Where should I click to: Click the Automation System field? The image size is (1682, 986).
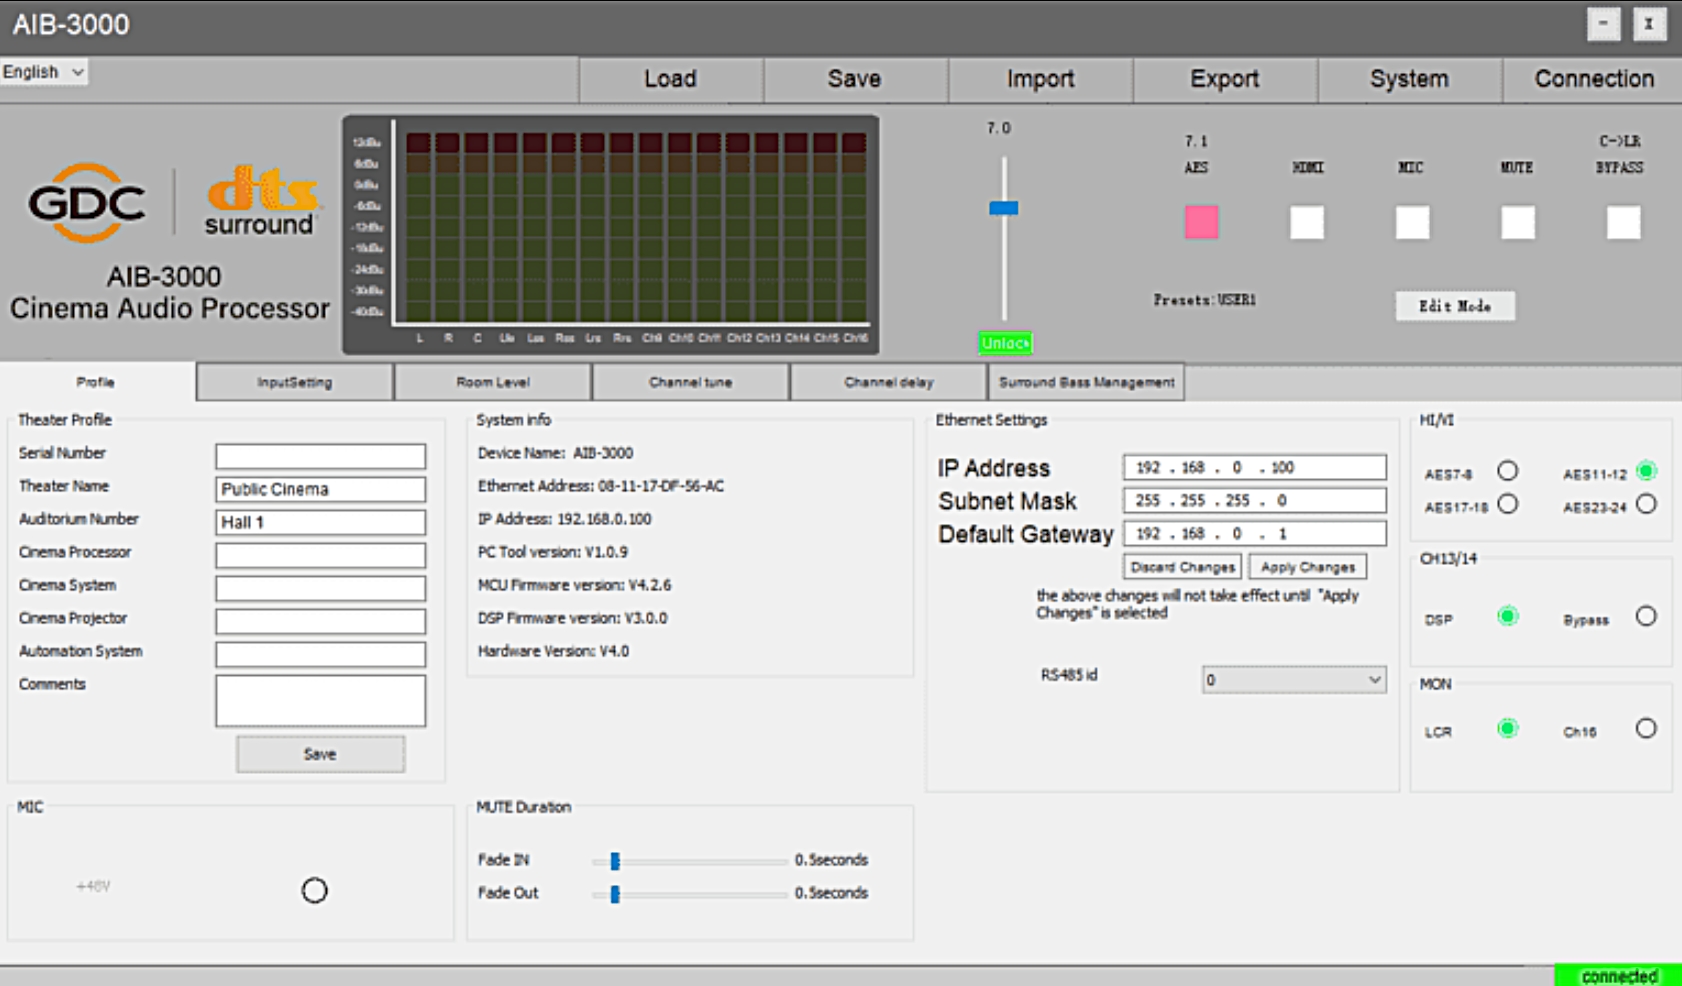point(320,654)
